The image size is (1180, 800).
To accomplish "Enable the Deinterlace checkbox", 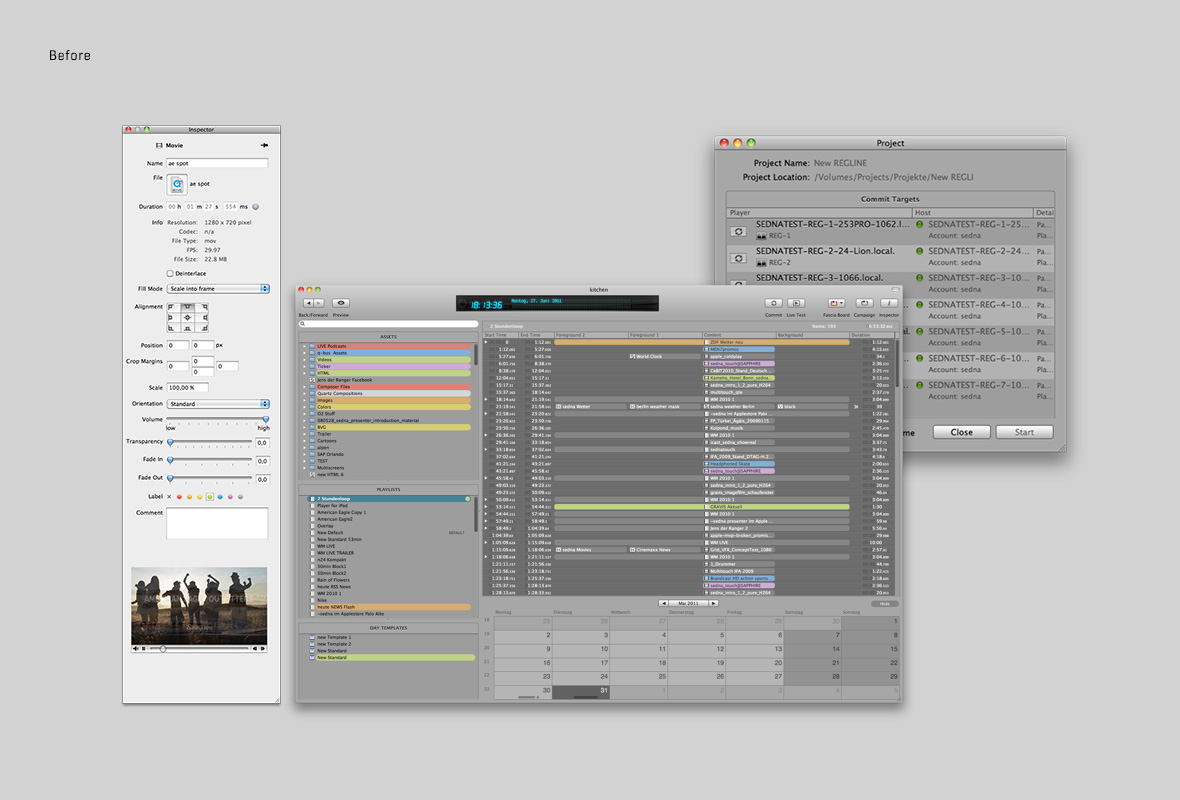I will pyautogui.click(x=170, y=273).
